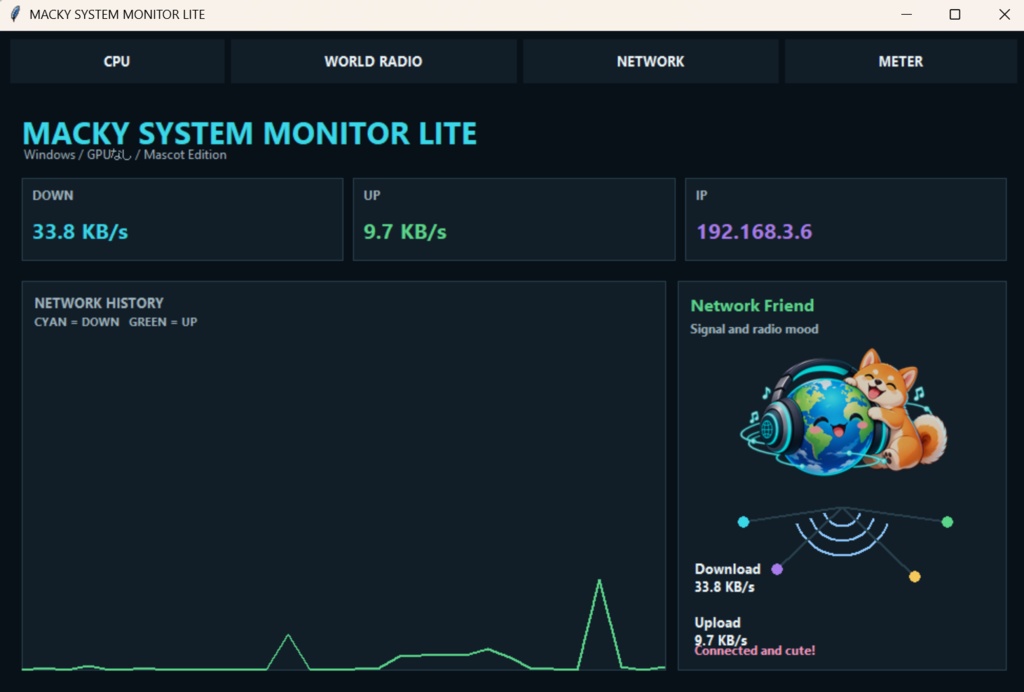
Task: Select the NETWORK tab
Action: click(650, 61)
